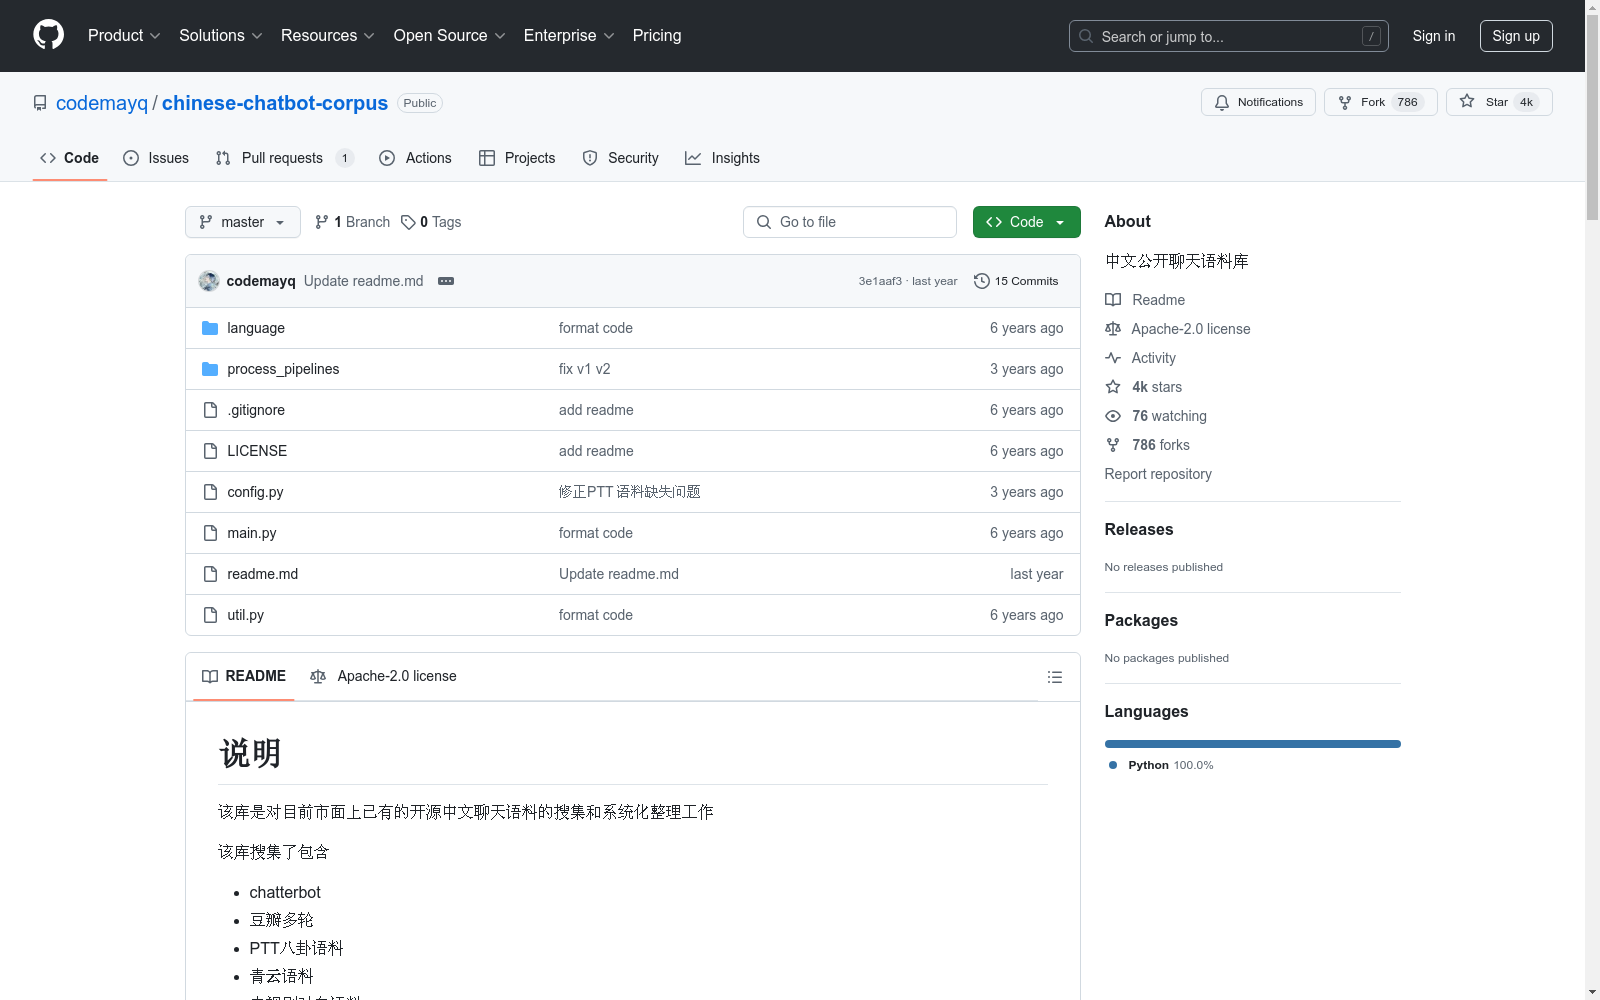
Task: Open the README outline list icon
Action: coord(1054,677)
